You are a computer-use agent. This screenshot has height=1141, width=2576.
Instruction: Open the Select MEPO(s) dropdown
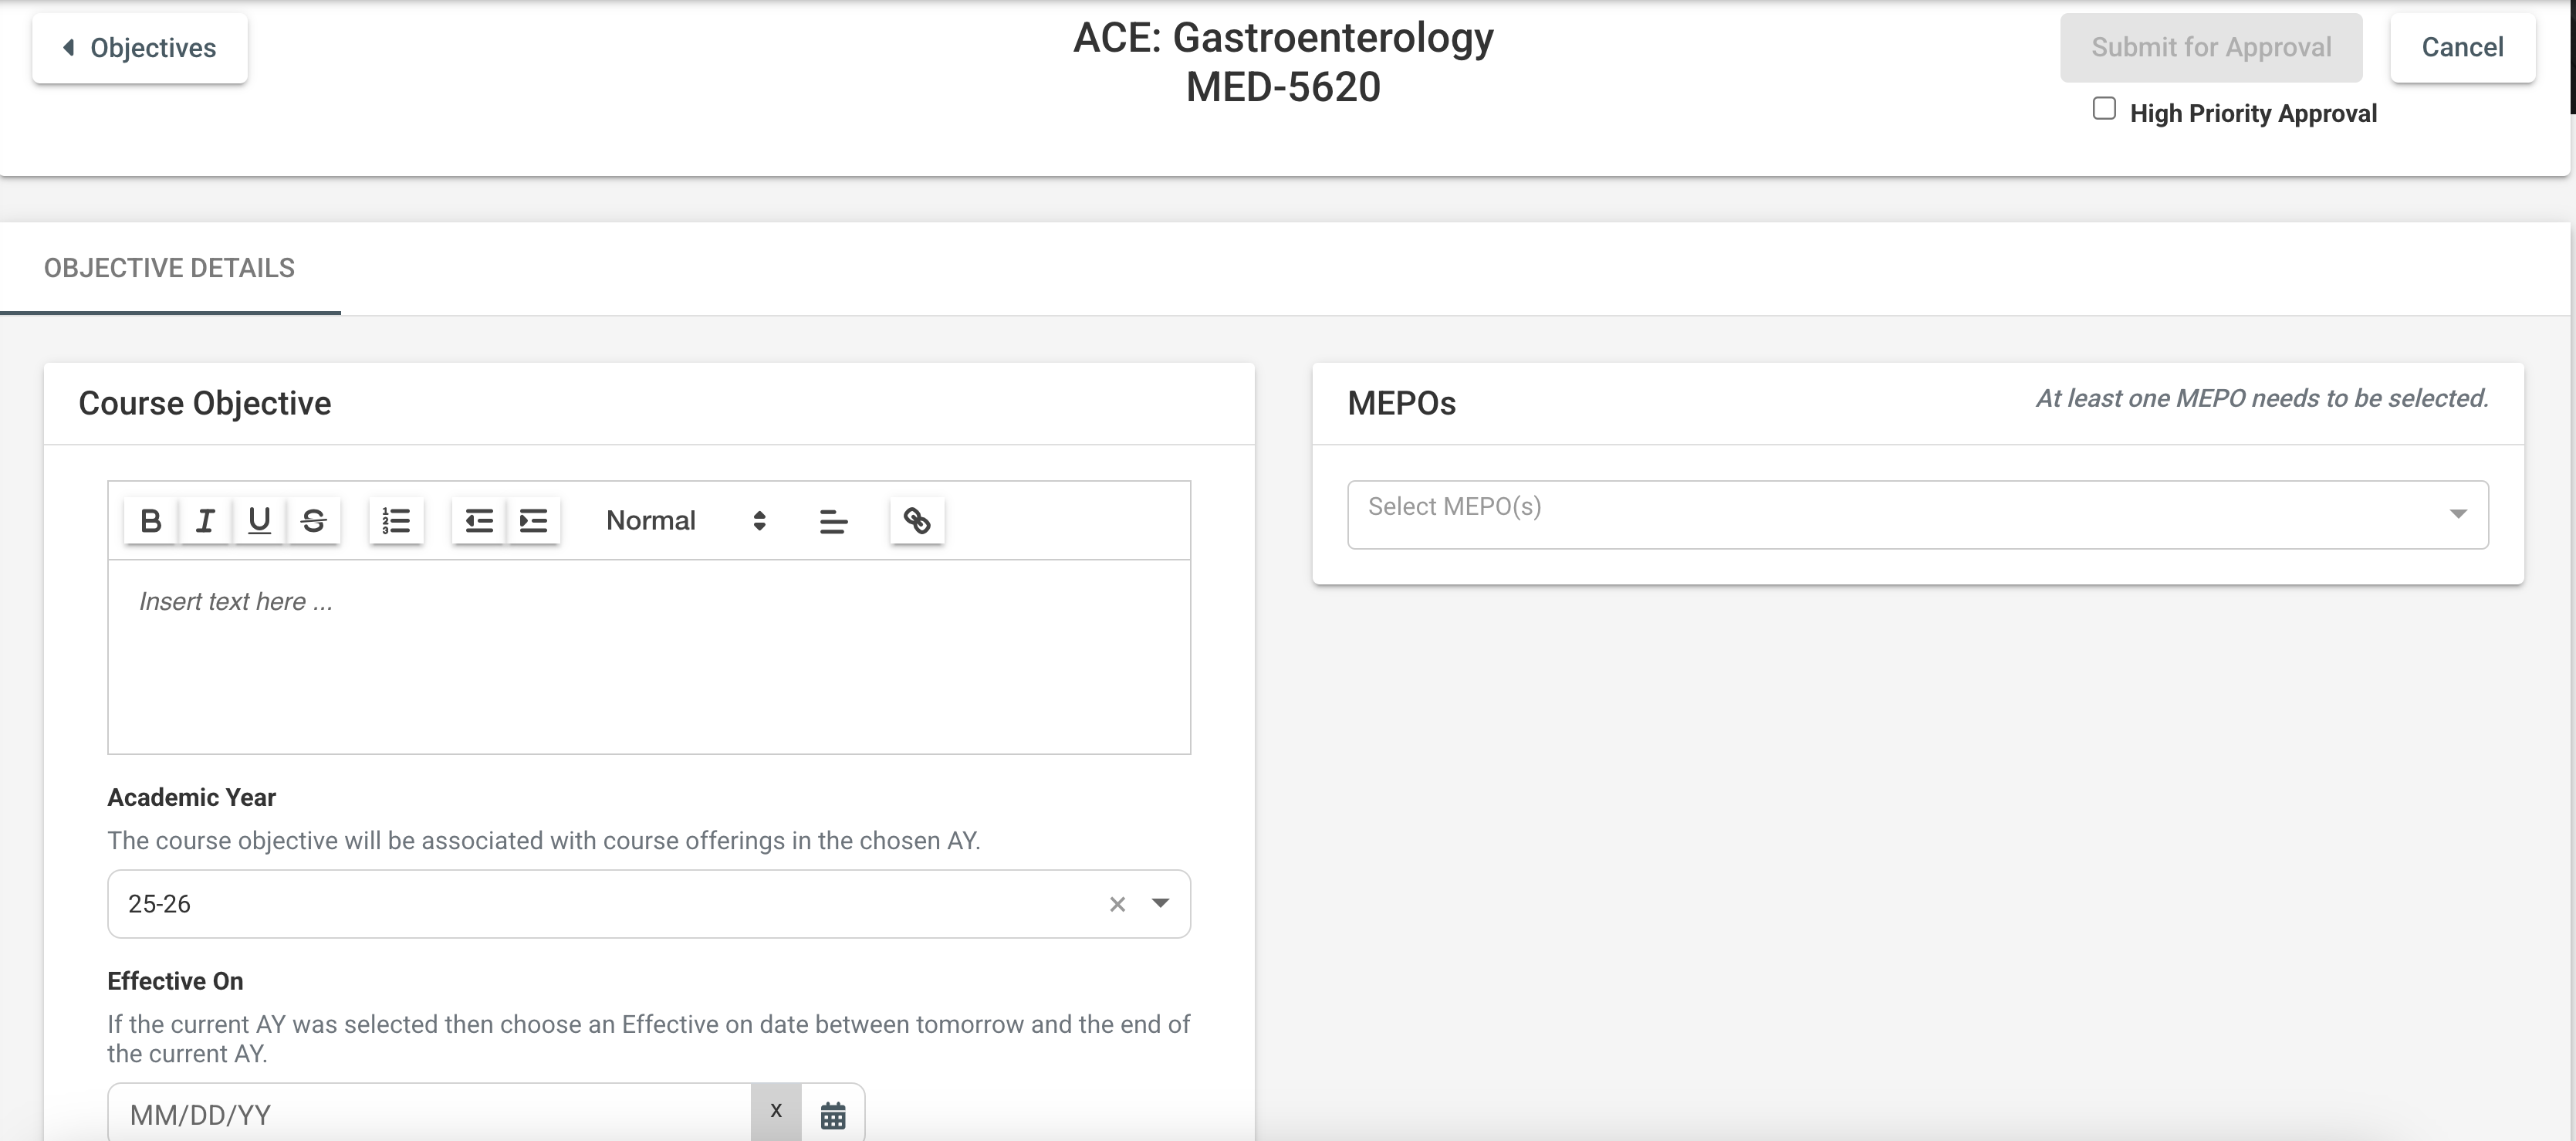point(1917,514)
